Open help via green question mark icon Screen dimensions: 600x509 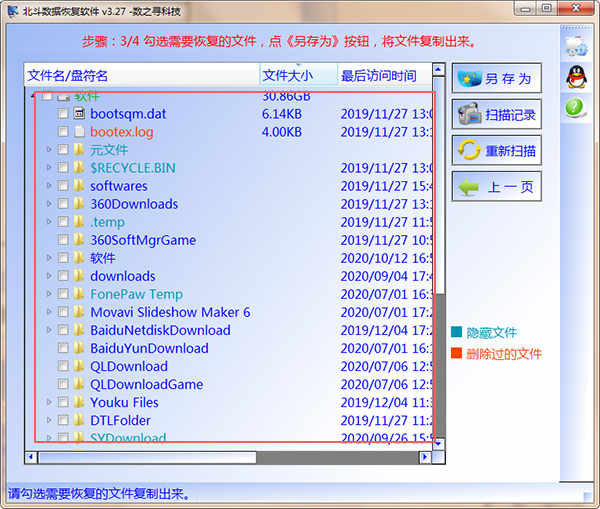pyautogui.click(x=576, y=106)
